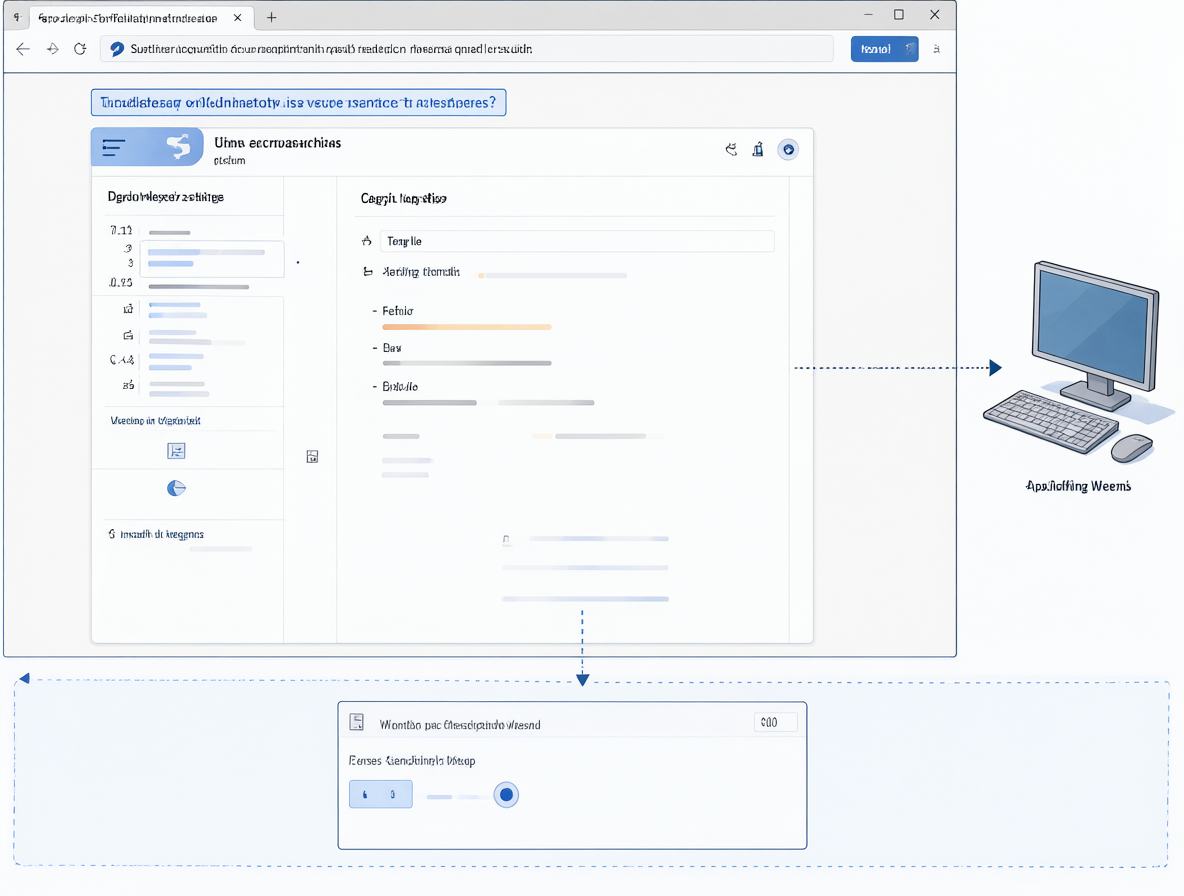Click the document icon in the bottom panel header
Screen dimensions: 1184x896
click(x=357, y=722)
